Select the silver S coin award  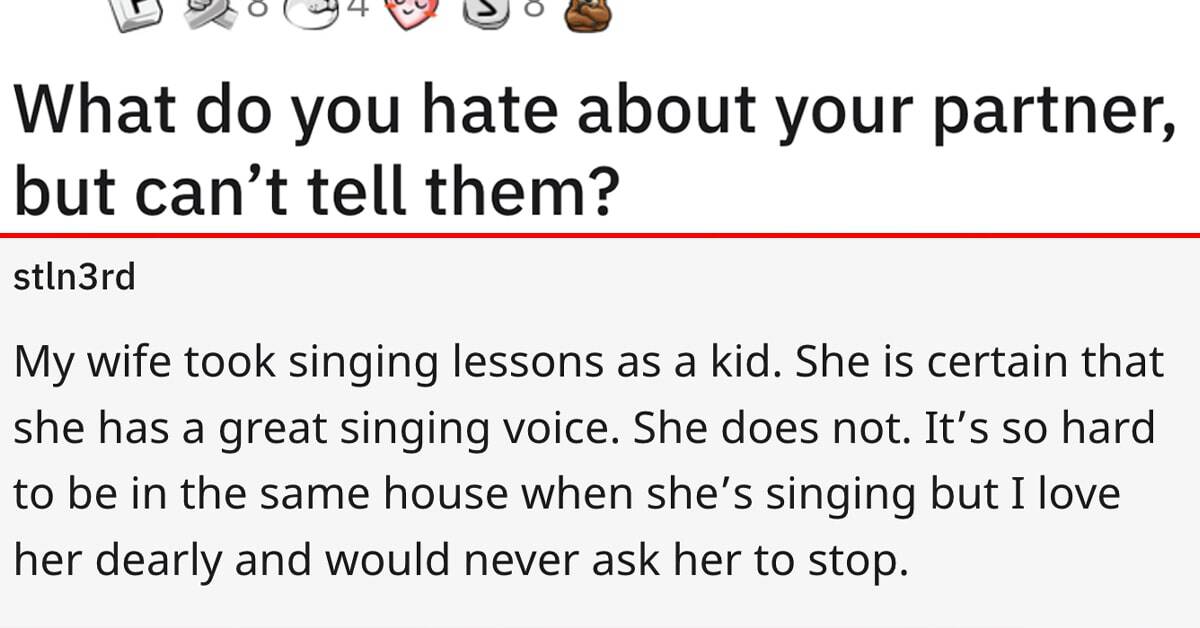click(483, 14)
